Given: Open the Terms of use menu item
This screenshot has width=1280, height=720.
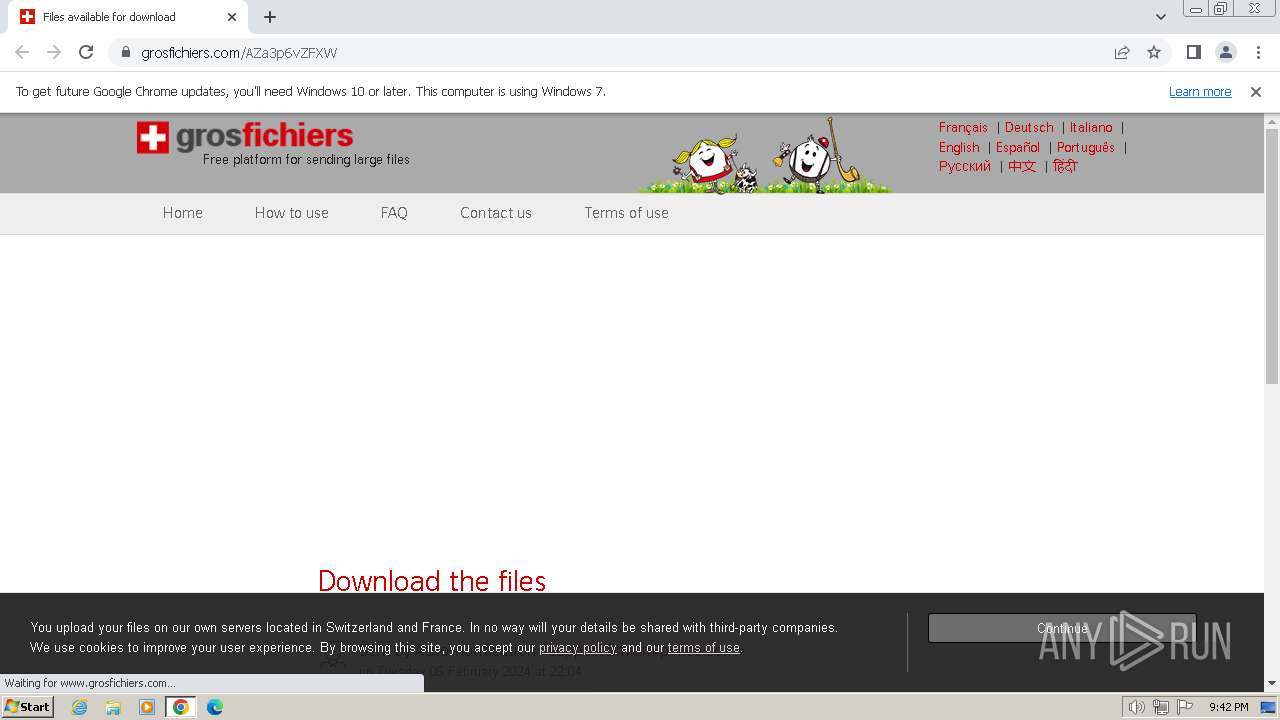Looking at the screenshot, I should click(627, 213).
